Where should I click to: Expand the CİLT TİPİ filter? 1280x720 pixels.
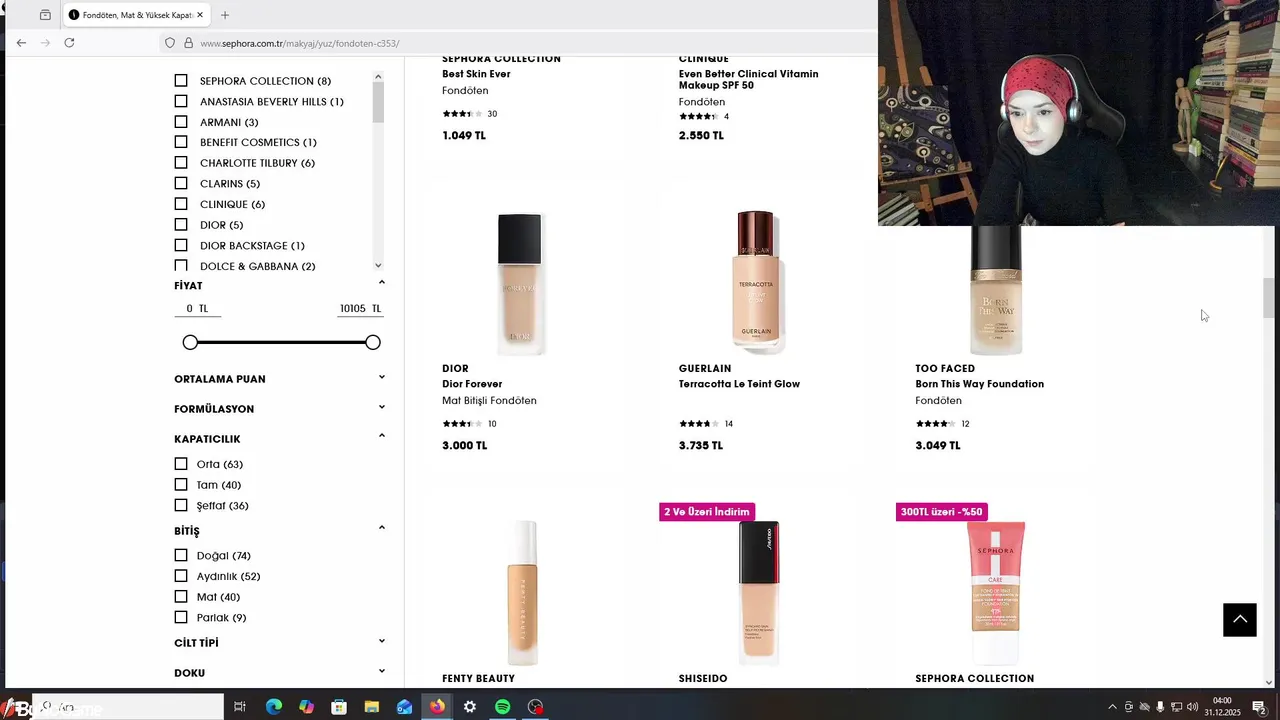pyautogui.click(x=382, y=642)
